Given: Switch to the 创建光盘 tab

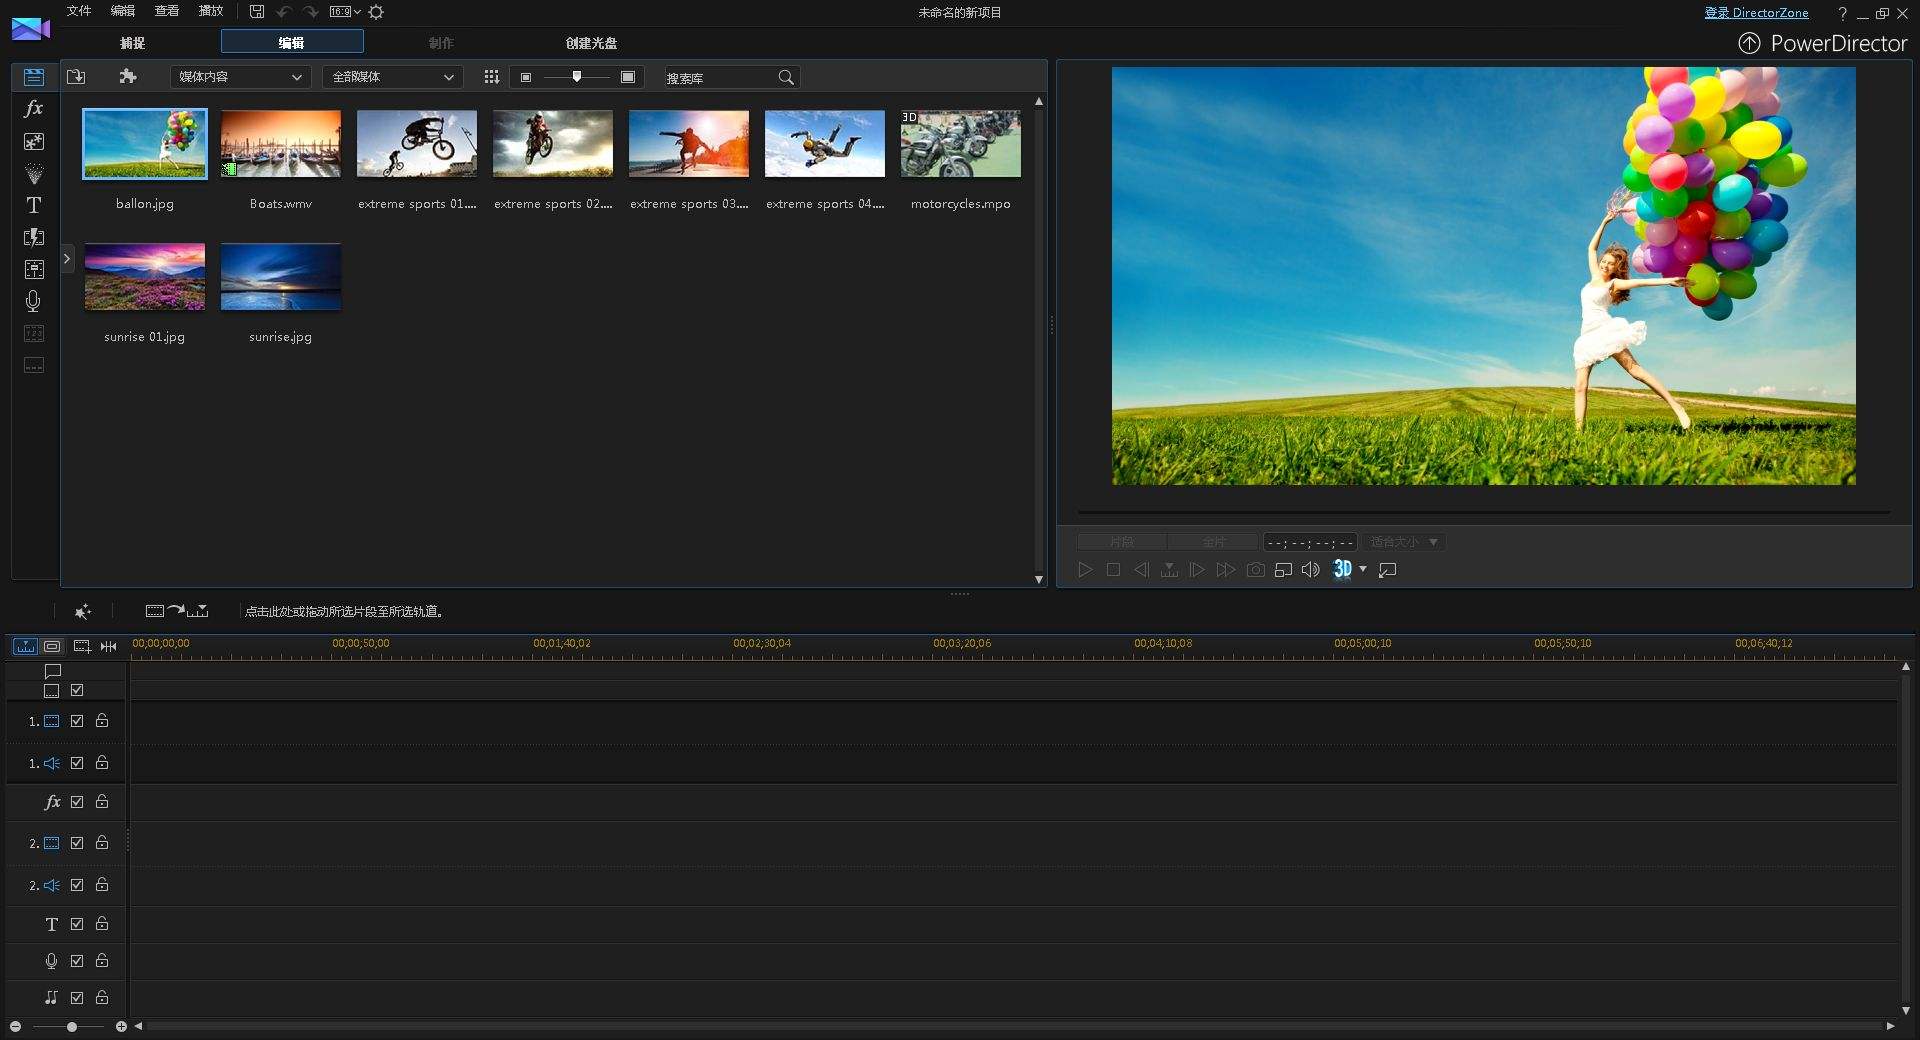Looking at the screenshot, I should (592, 43).
